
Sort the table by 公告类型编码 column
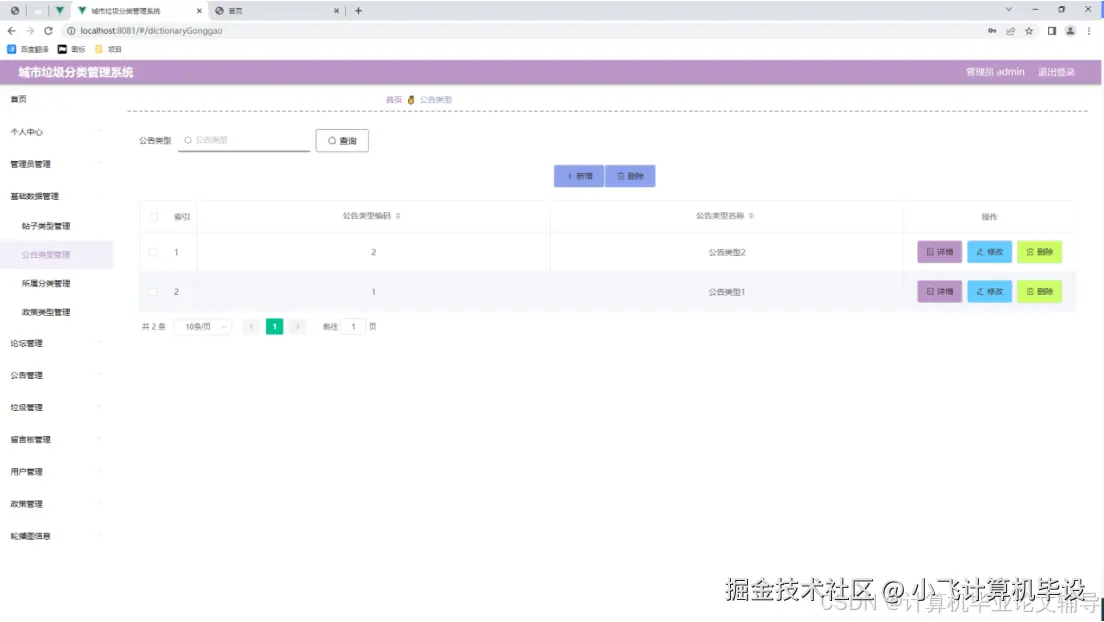398,216
